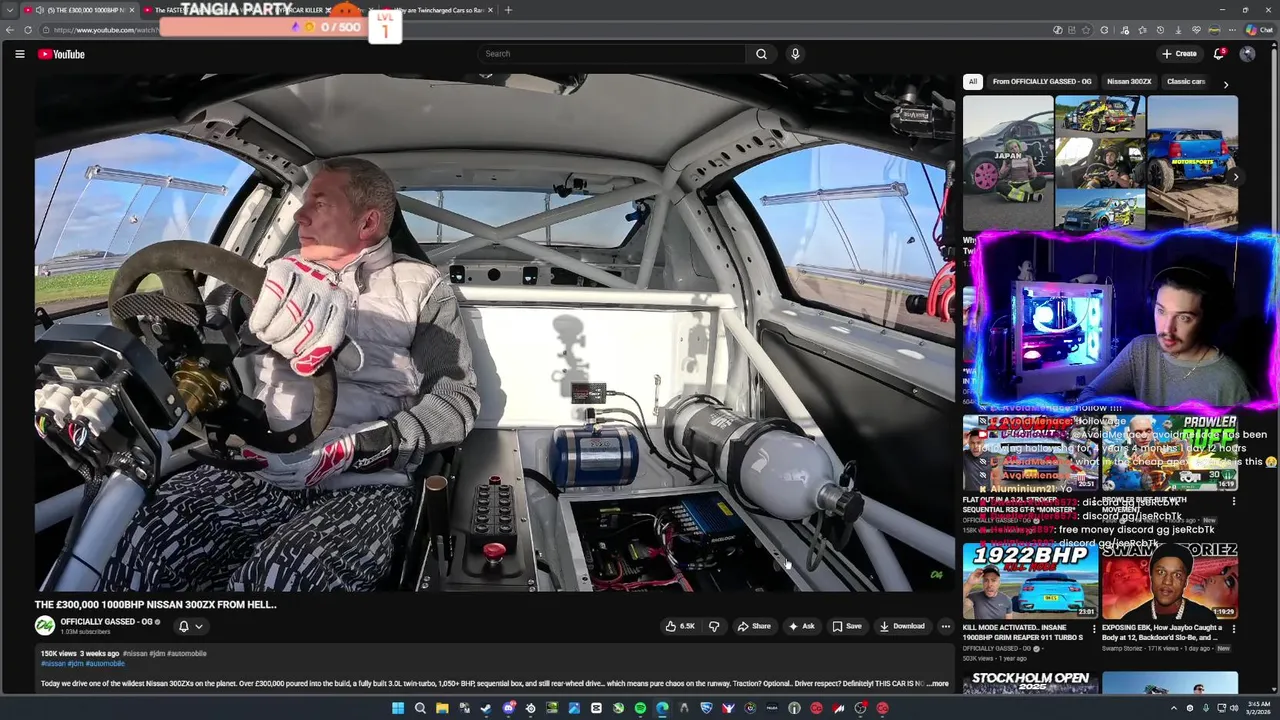Image resolution: width=1280 pixels, height=720 pixels.
Task: Open the #nissan hashtag link
Action: 53,664
